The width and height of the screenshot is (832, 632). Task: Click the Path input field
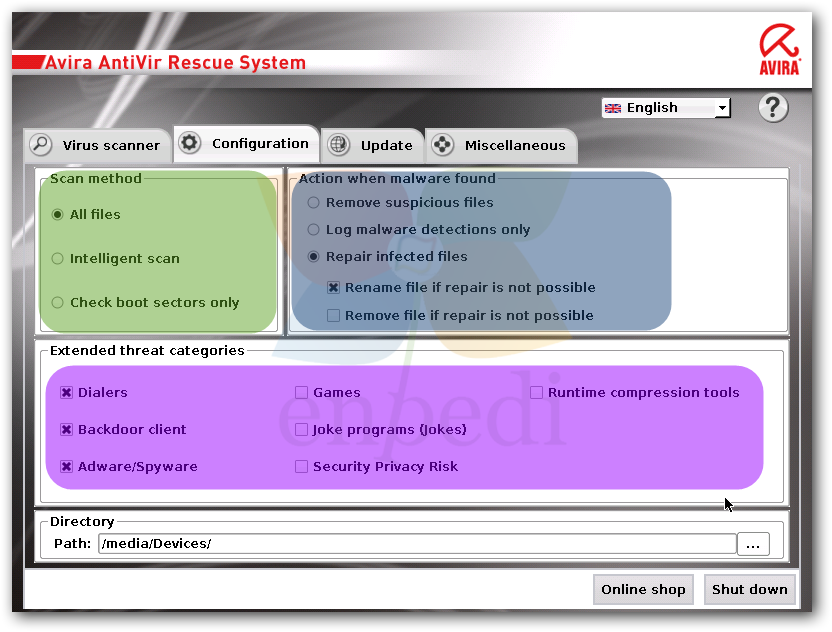417,544
